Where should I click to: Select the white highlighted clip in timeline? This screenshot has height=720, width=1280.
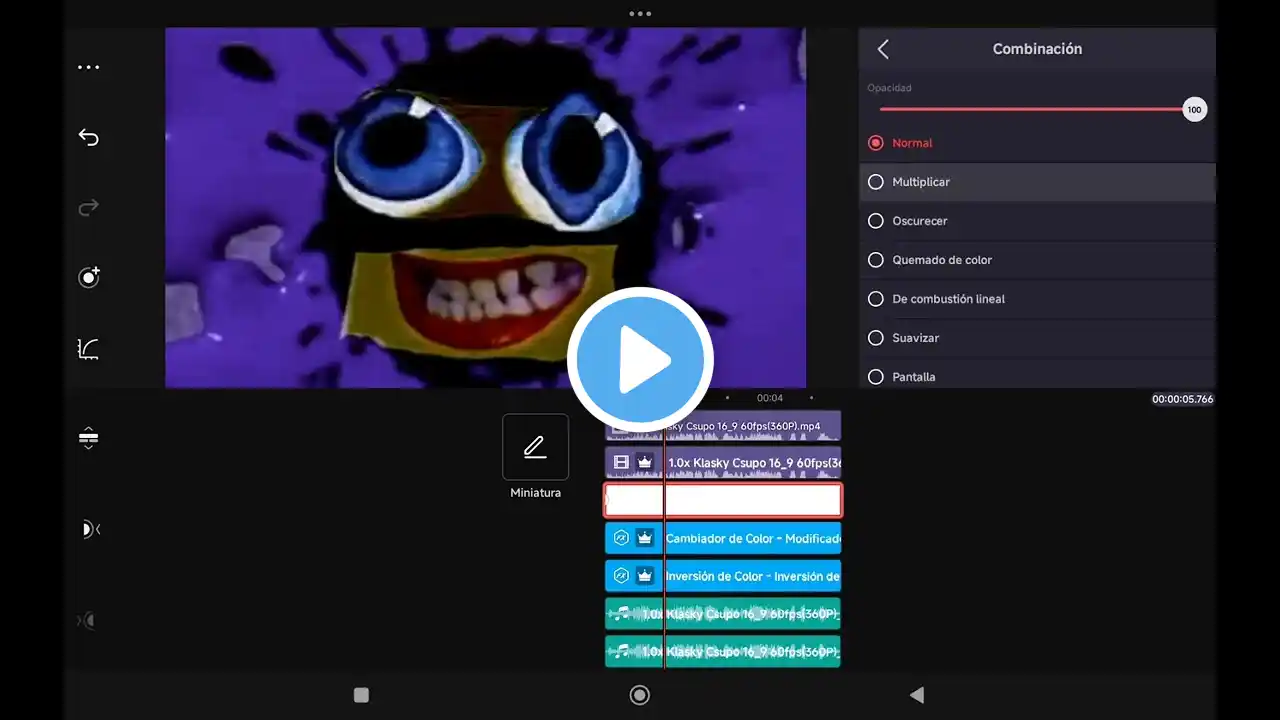click(x=723, y=500)
